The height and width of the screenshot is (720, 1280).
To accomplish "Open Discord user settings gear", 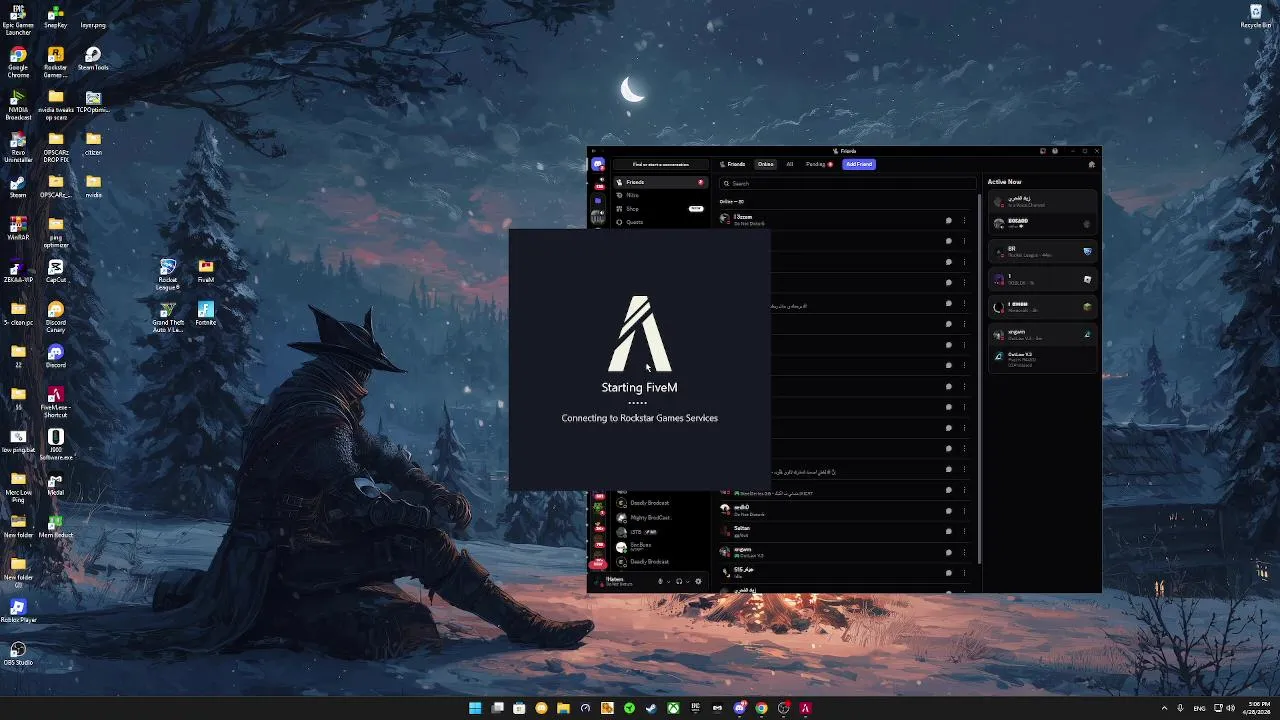I will [x=698, y=581].
